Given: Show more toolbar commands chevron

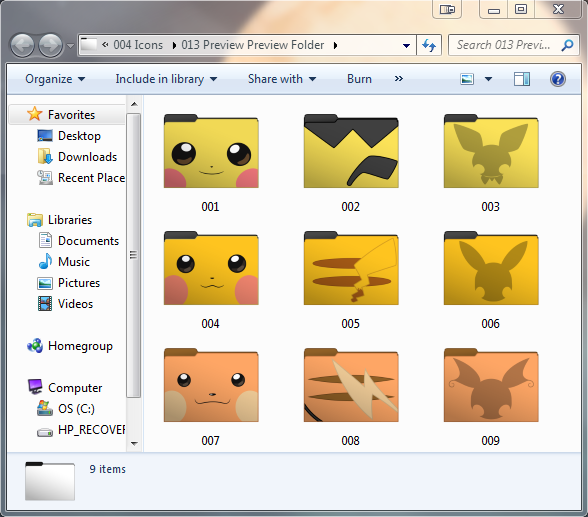Looking at the screenshot, I should pyautogui.click(x=399, y=79).
